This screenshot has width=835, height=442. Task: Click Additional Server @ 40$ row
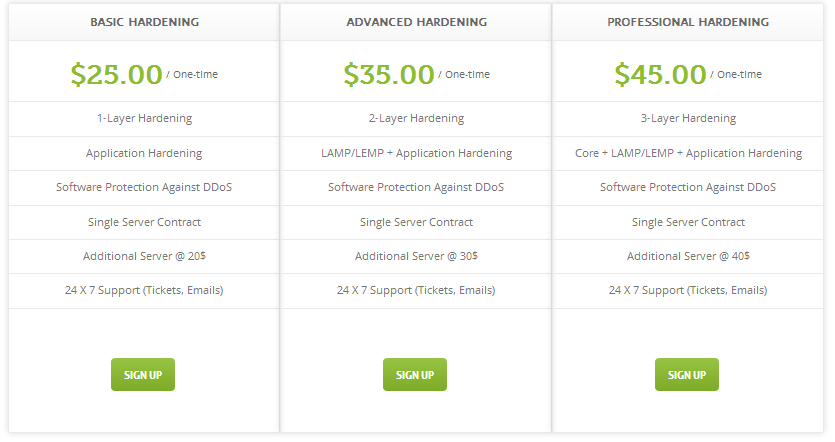pos(688,256)
